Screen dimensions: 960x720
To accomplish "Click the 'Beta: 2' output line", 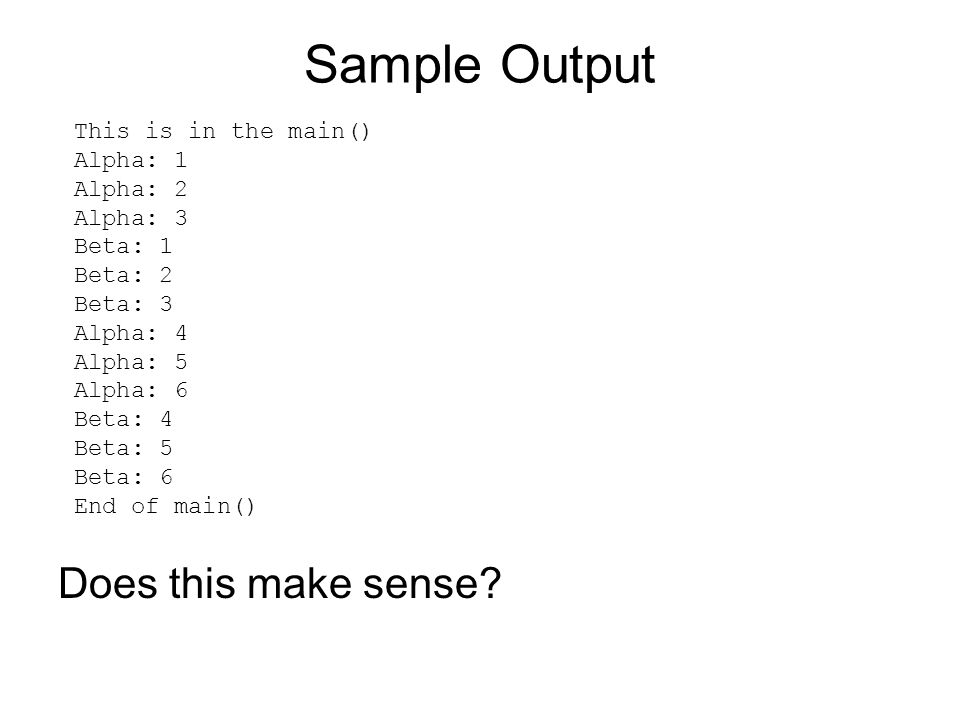I will click(123, 275).
